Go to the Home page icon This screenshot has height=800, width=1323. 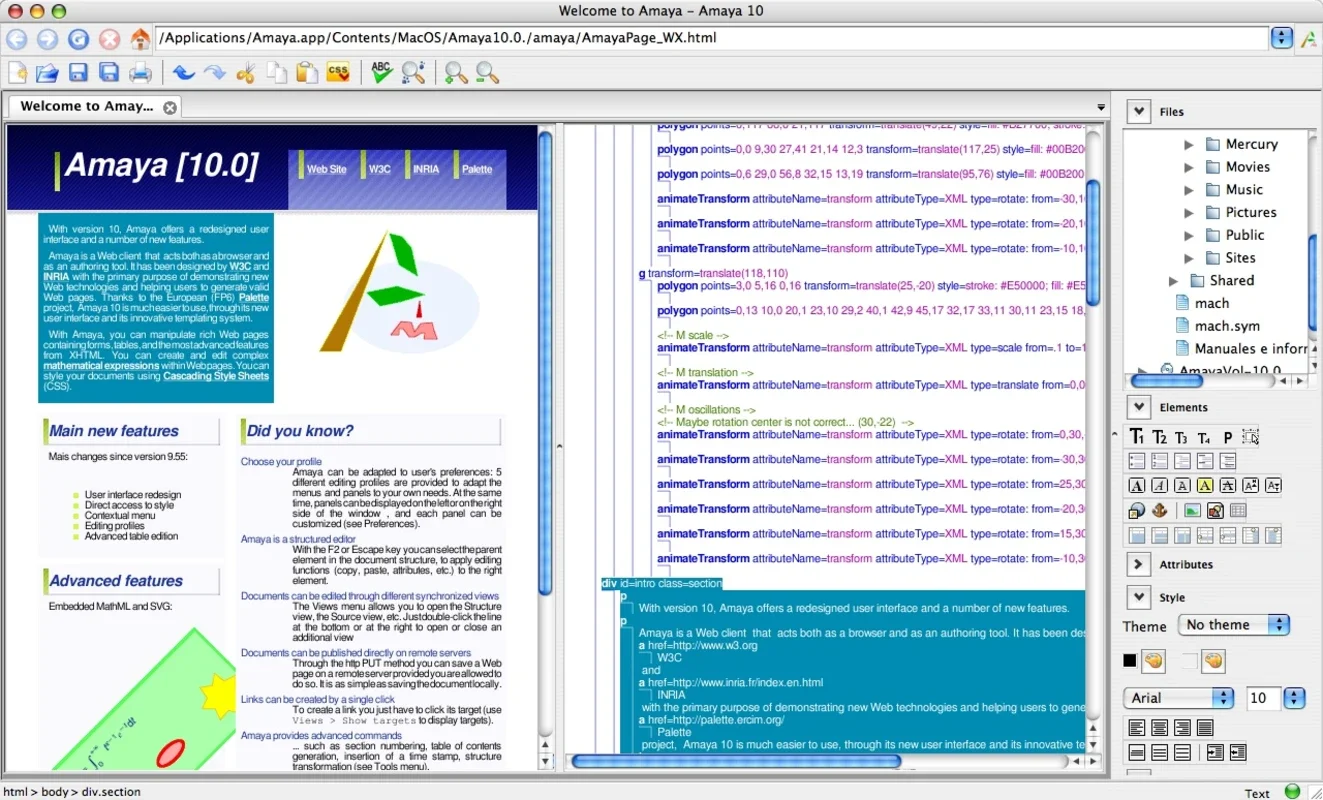point(141,39)
